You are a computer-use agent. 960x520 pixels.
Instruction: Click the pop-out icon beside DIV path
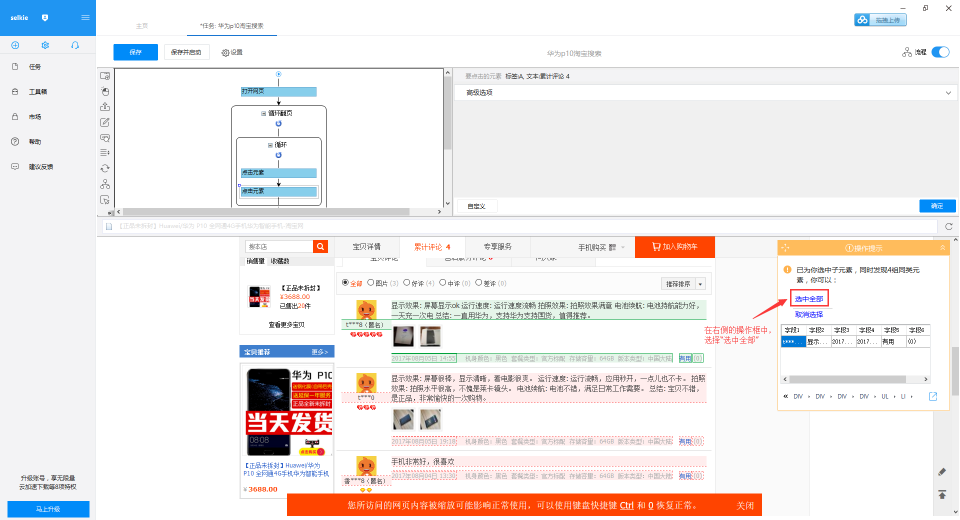(x=933, y=396)
